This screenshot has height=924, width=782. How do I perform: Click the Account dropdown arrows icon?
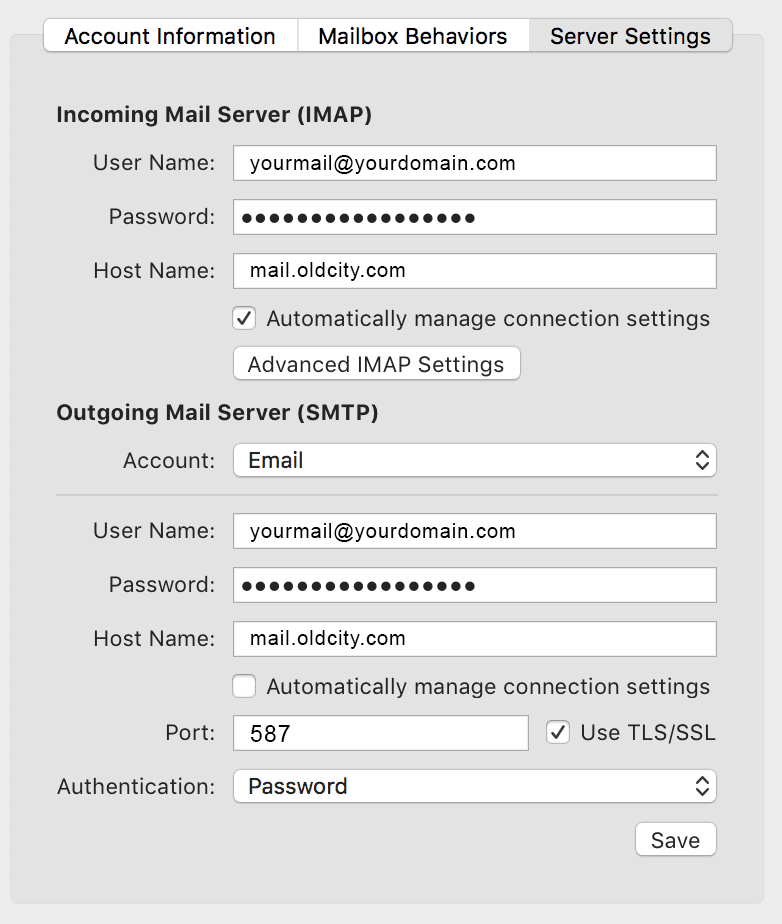(702, 461)
